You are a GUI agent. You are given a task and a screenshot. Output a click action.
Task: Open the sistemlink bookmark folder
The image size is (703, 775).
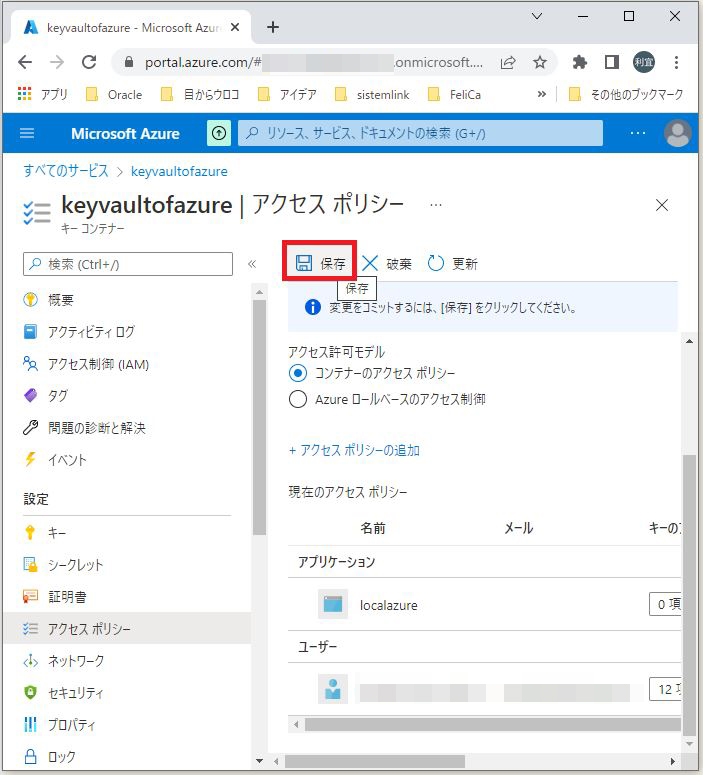pos(372,94)
